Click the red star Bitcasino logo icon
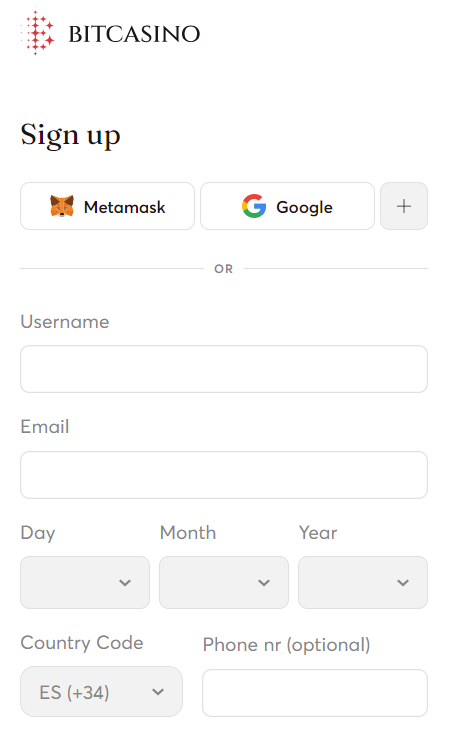This screenshot has width=451, height=748. coord(38,33)
